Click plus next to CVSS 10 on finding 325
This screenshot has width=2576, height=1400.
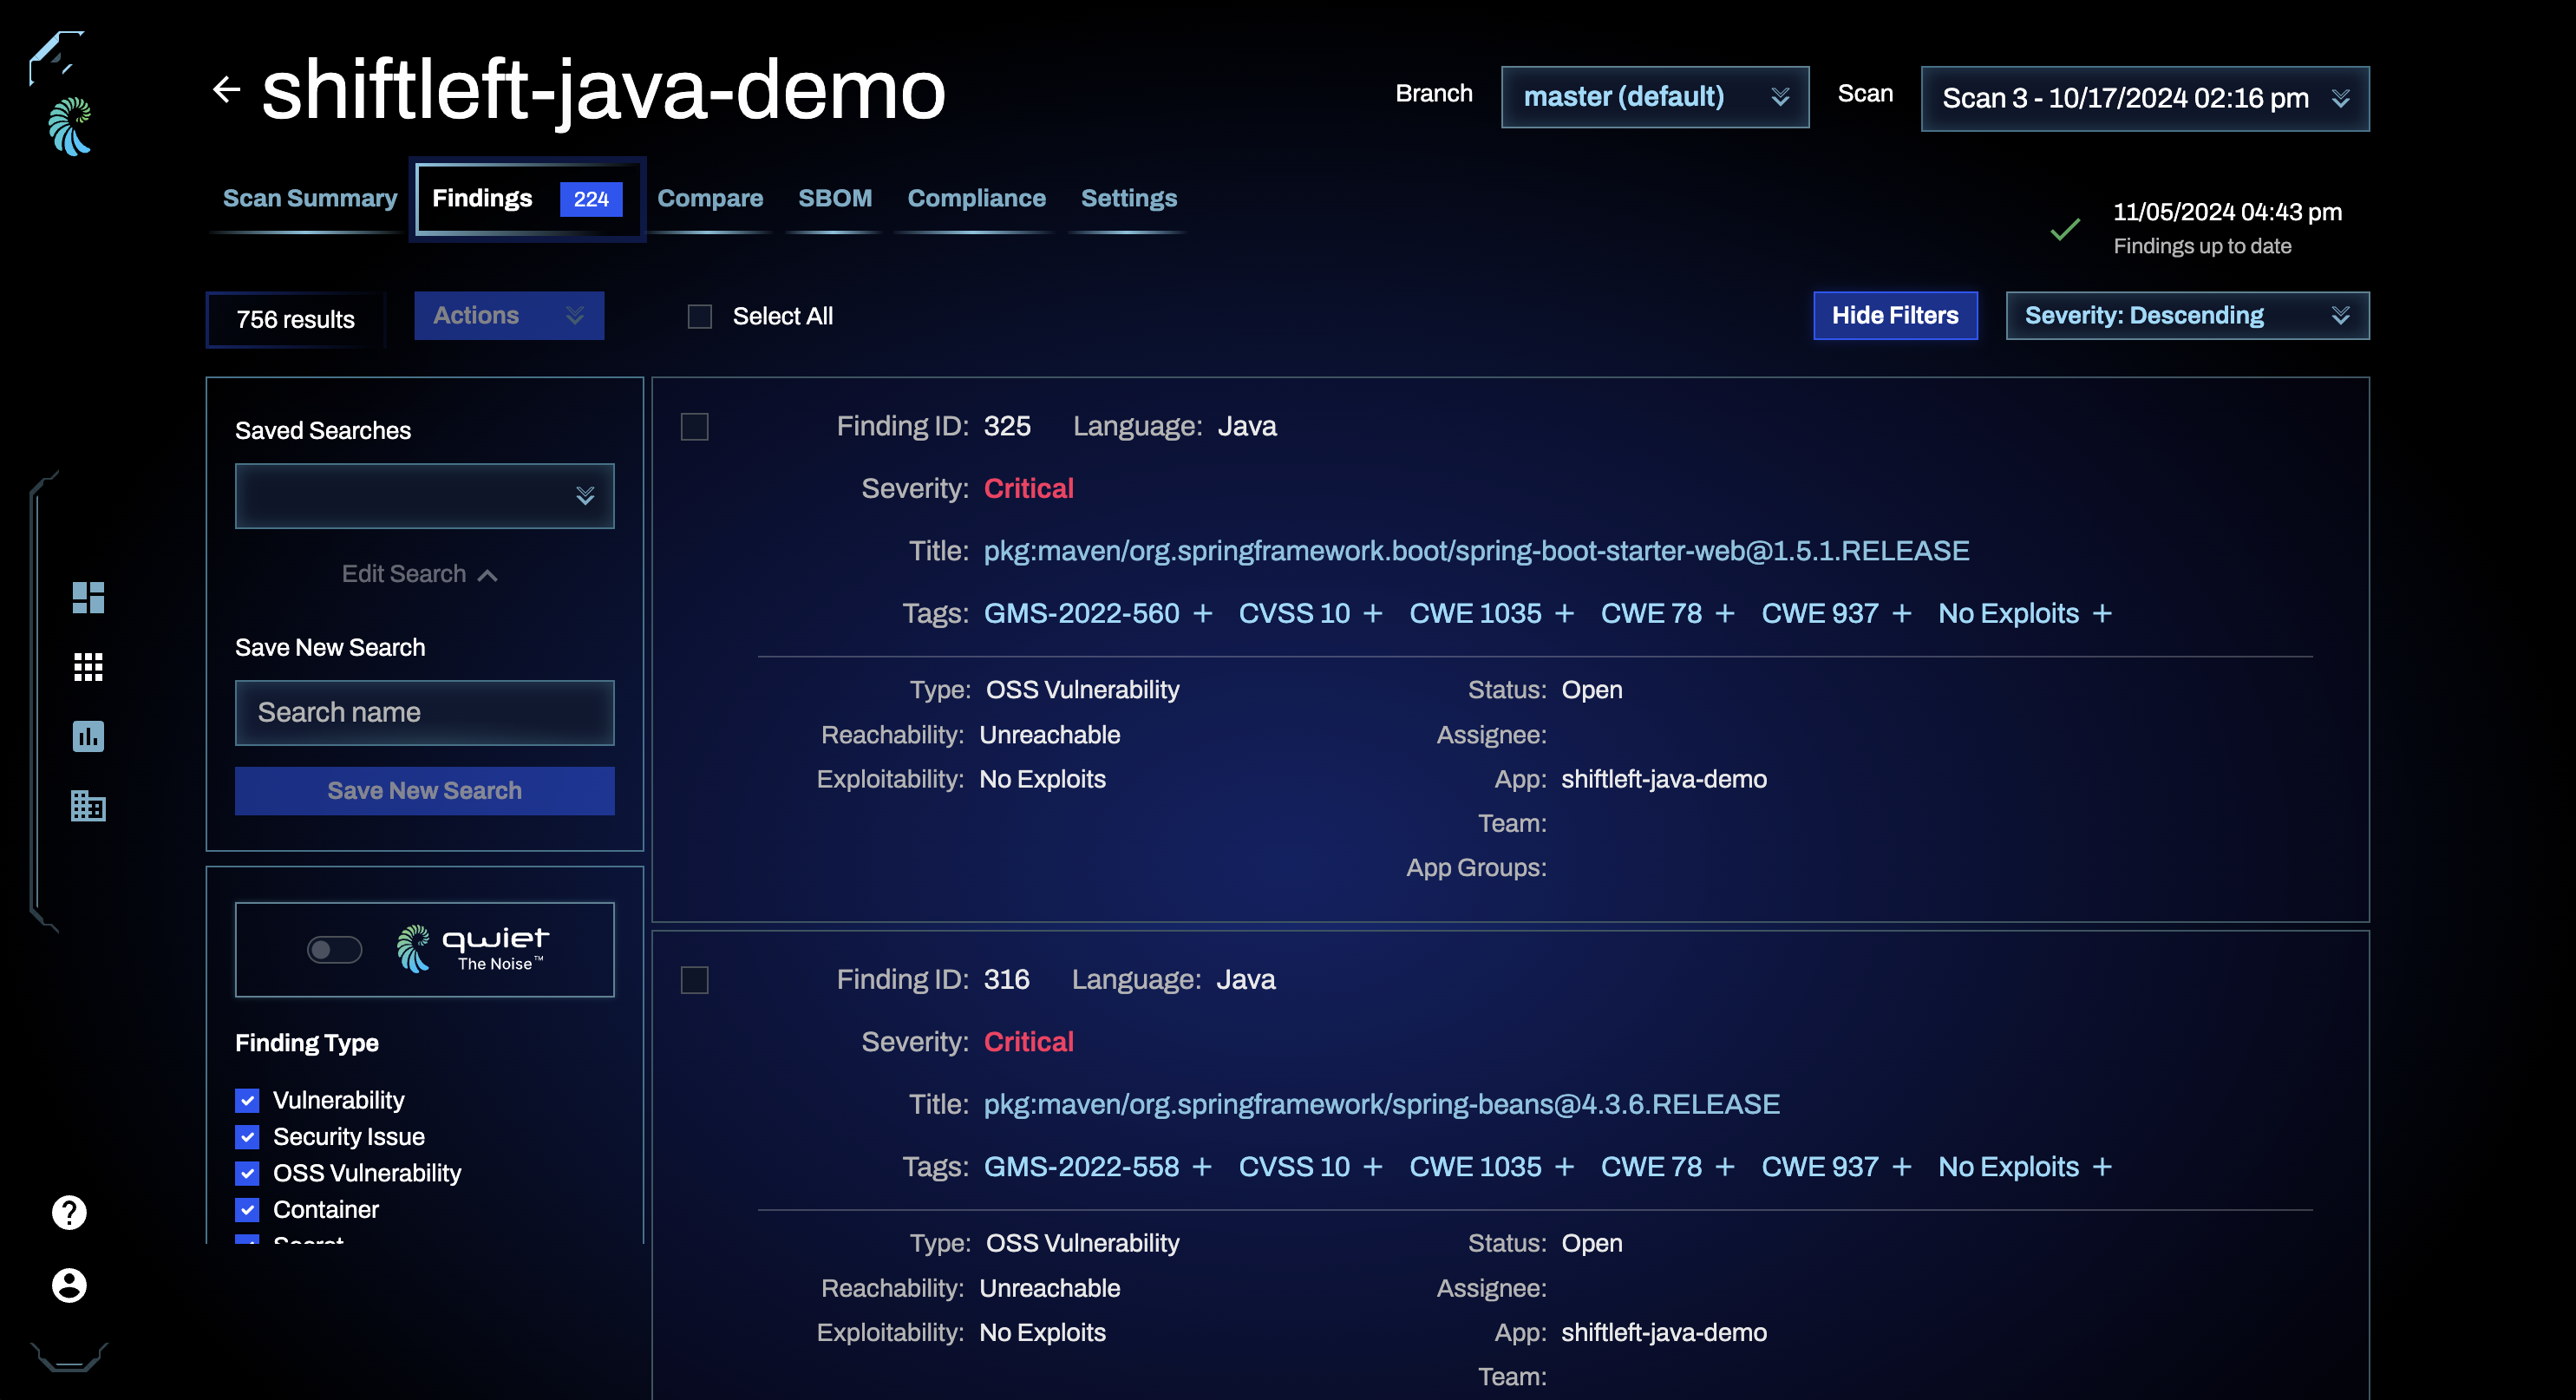[1373, 613]
